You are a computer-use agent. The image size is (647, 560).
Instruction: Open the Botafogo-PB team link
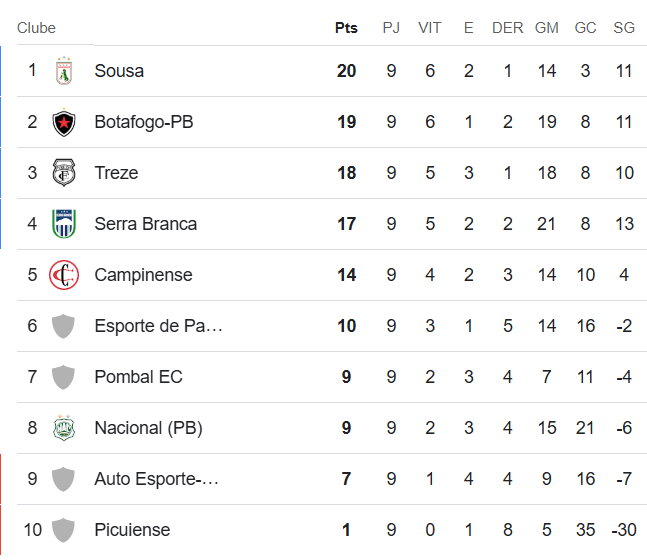coord(144,122)
